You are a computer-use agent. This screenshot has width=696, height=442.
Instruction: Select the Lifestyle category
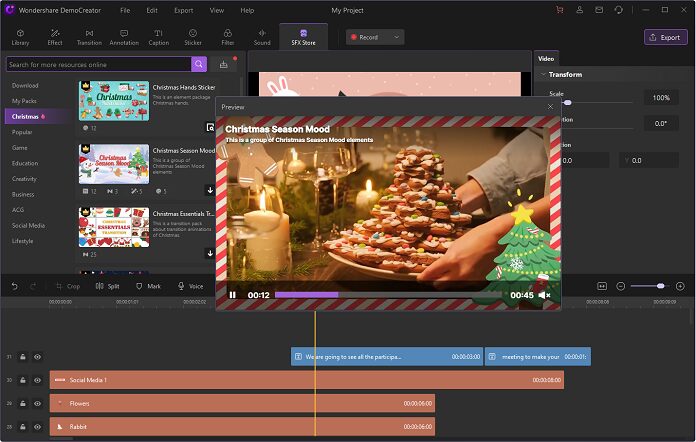point(23,241)
